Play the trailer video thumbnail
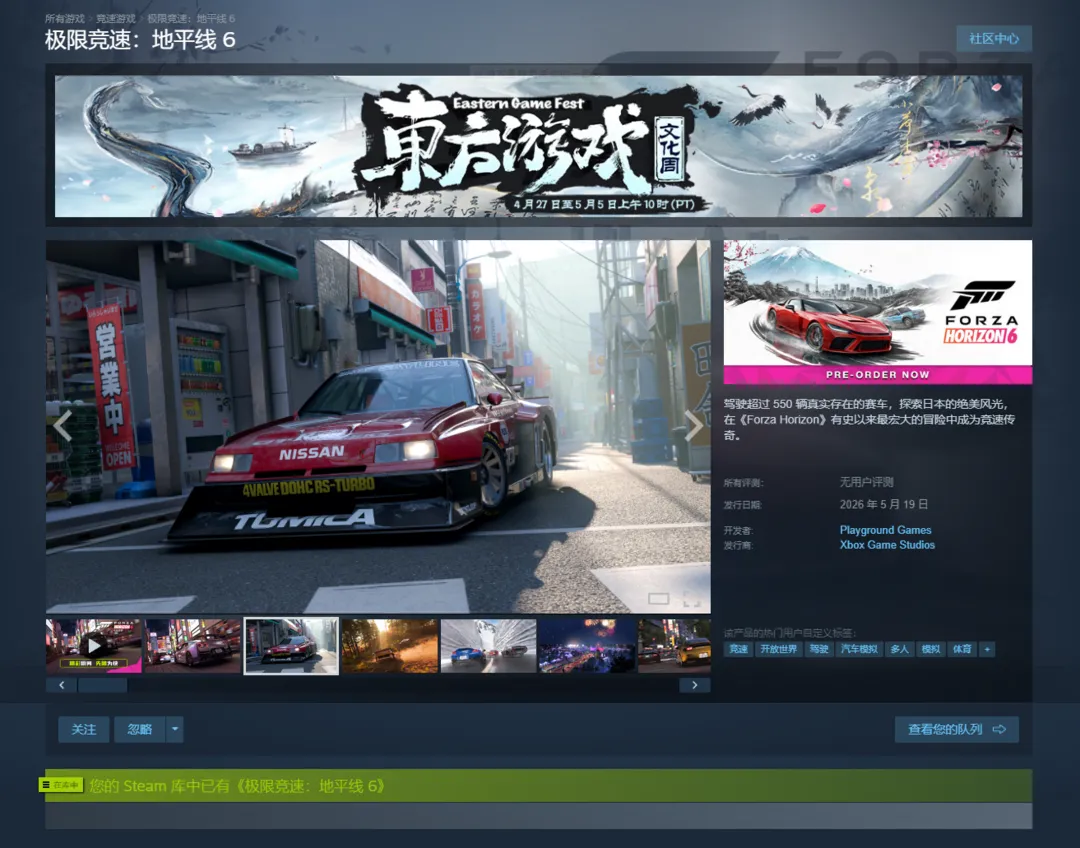The height and width of the screenshot is (848, 1080). (x=94, y=645)
